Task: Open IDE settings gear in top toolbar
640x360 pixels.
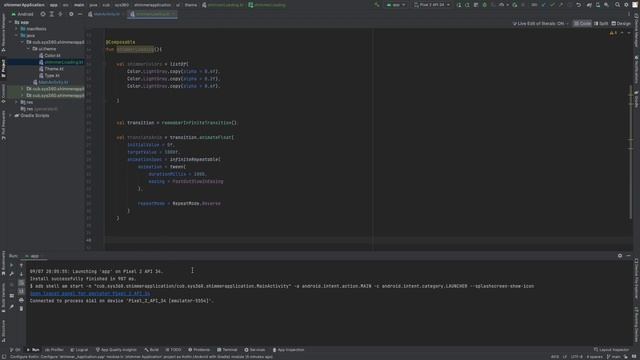Action: pos(626,5)
